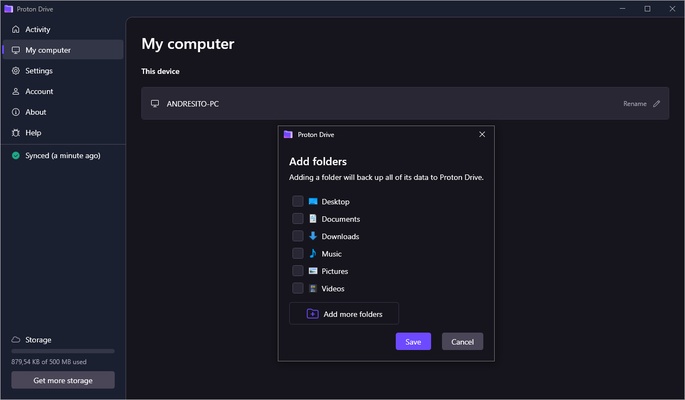Check the Documents folder checkbox
Screen dimensions: 685x400
pos(298,218)
